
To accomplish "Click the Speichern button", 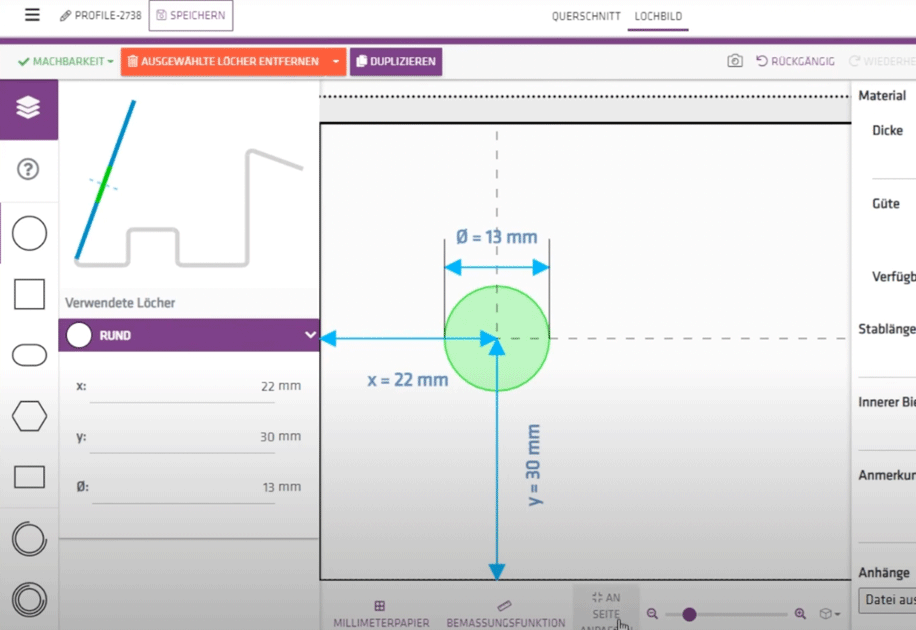I will 190,16.
